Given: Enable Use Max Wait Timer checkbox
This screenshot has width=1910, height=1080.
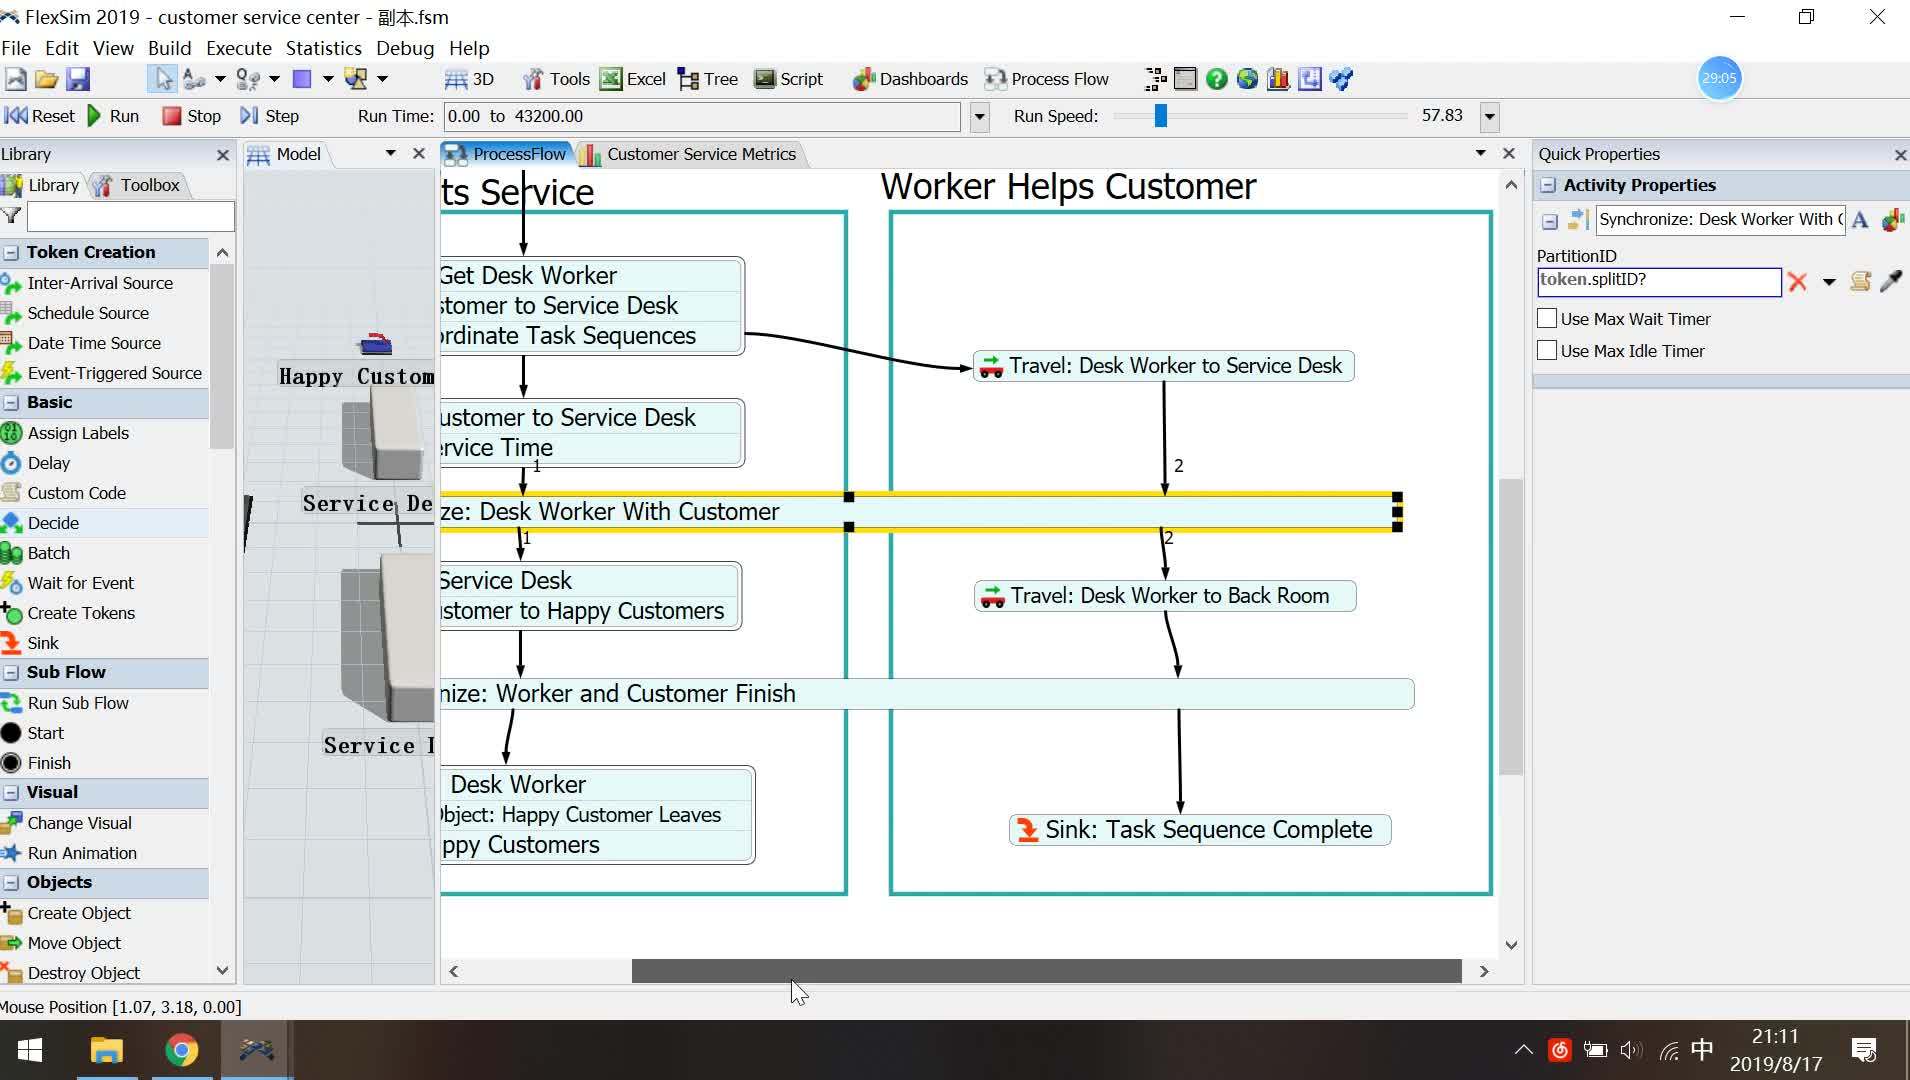Looking at the screenshot, I should [1547, 319].
